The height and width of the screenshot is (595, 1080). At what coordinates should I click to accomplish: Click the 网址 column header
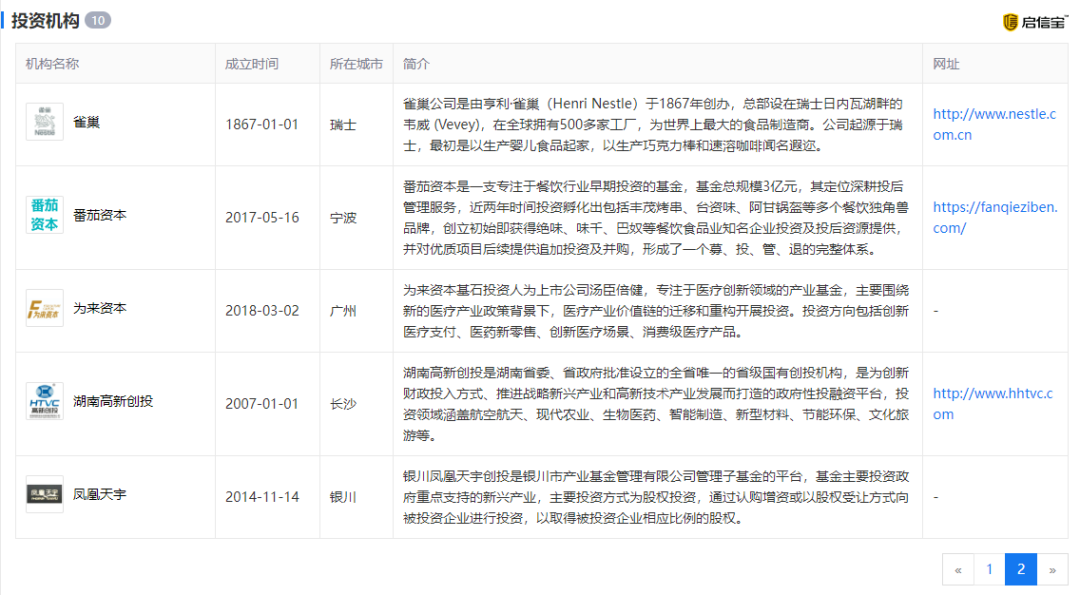click(x=946, y=64)
